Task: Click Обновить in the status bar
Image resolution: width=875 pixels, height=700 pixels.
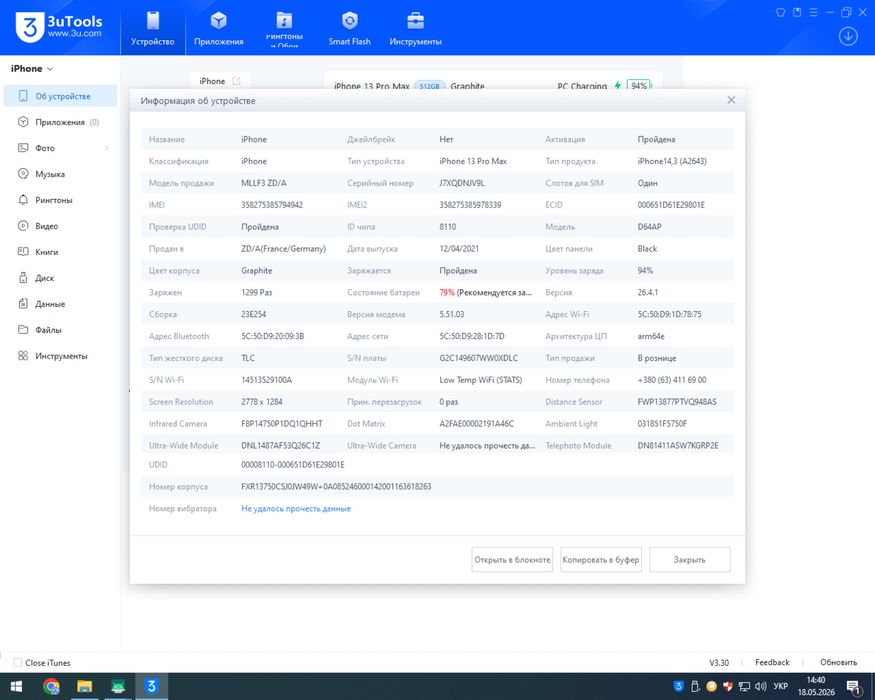Action: pyautogui.click(x=838, y=662)
